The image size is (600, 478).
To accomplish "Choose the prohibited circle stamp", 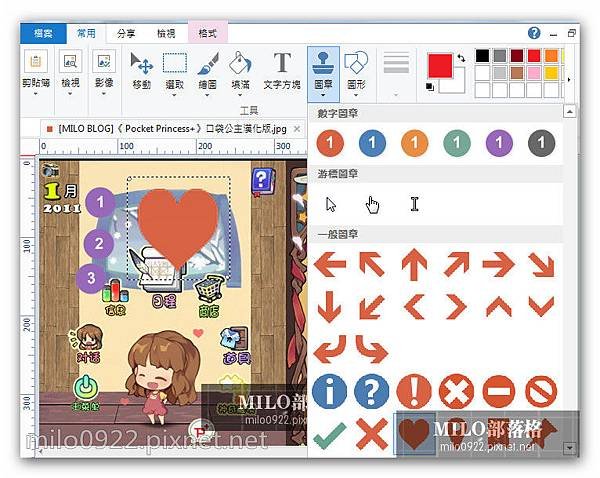I will coord(541,392).
